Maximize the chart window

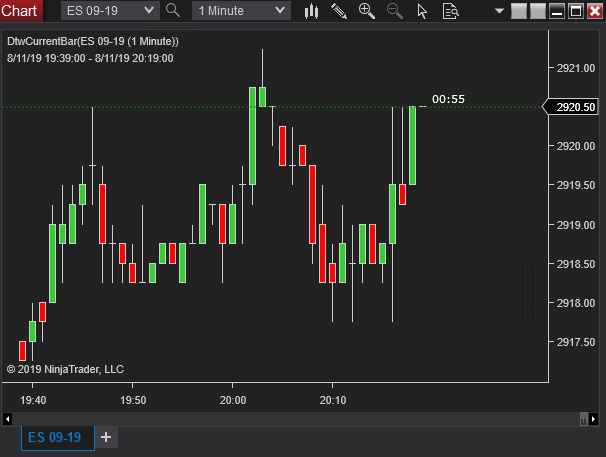[x=576, y=11]
